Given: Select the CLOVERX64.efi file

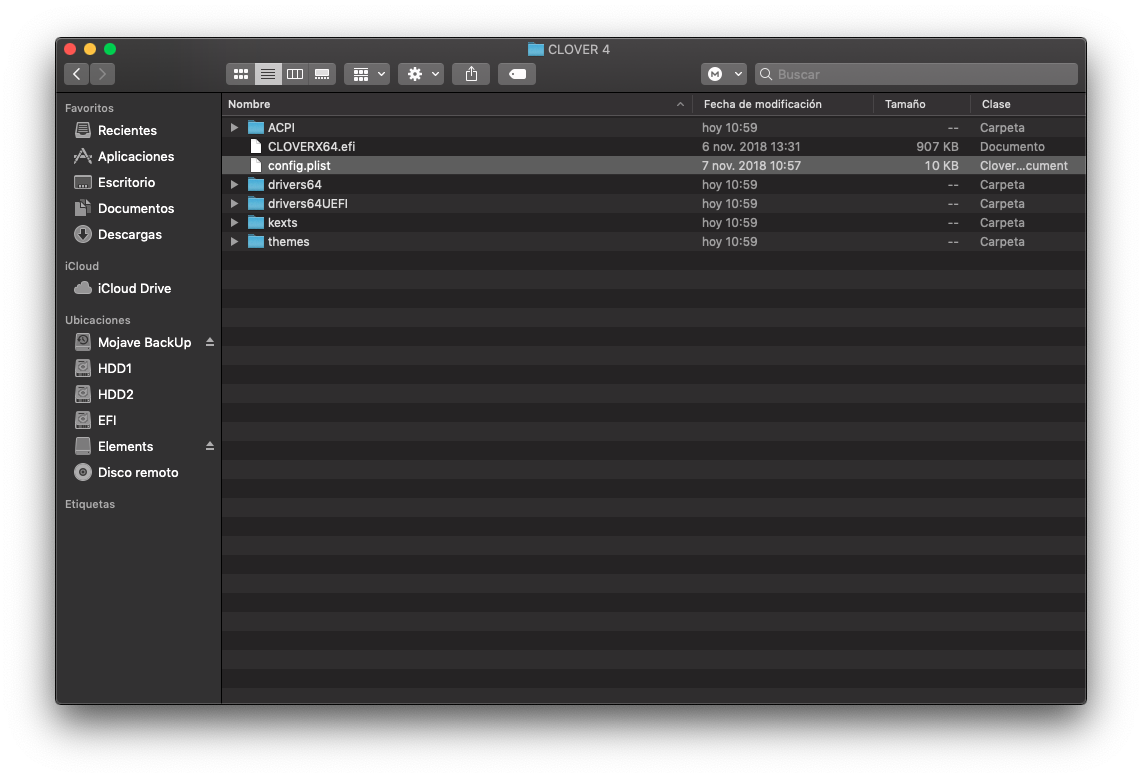Looking at the screenshot, I should point(311,147).
